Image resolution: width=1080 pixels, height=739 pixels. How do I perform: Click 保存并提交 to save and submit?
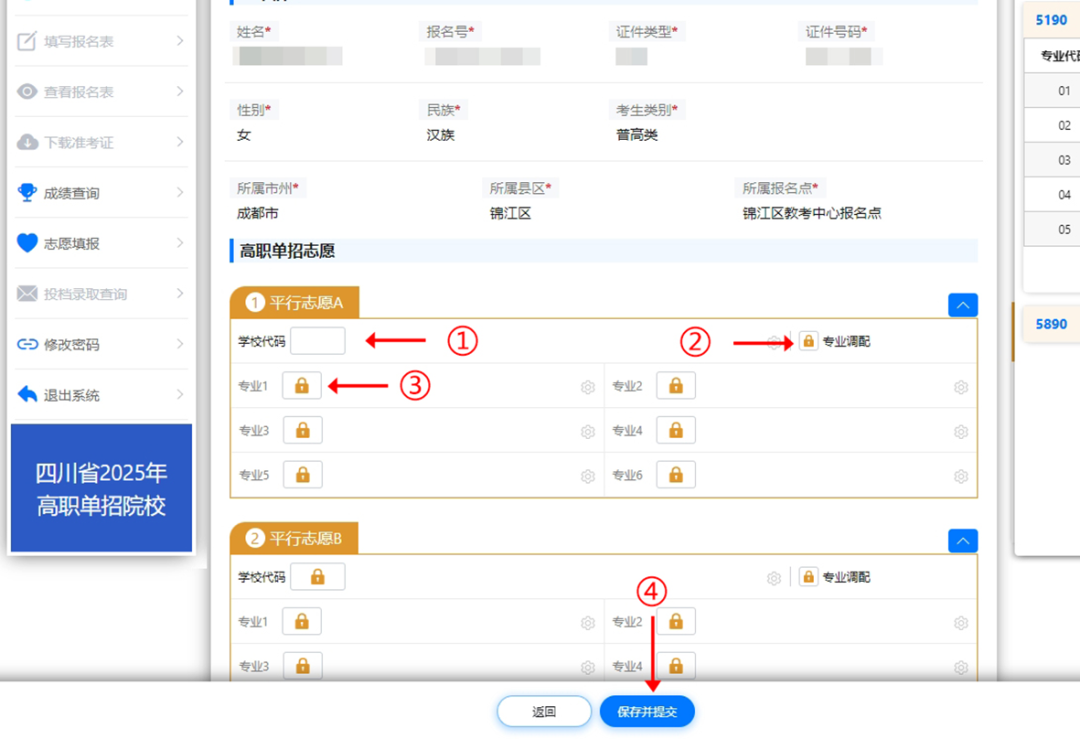click(647, 711)
